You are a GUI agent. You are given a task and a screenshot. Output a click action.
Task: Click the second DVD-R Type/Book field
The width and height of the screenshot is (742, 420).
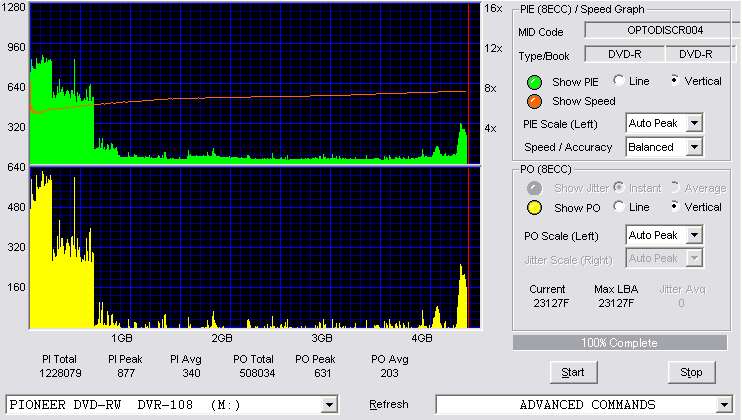[x=698, y=54]
